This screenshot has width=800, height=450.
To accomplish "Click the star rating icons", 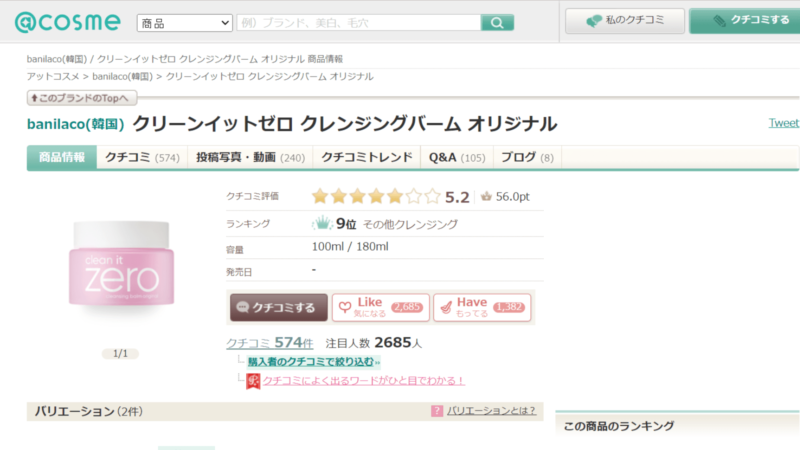I will pyautogui.click(x=376, y=196).
